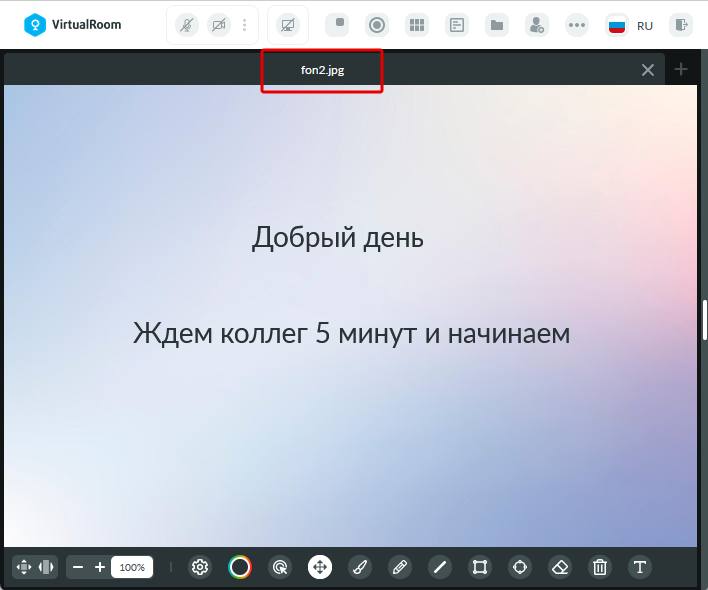The width and height of the screenshot is (708, 590).
Task: Select the pencil tool
Action: 400,567
